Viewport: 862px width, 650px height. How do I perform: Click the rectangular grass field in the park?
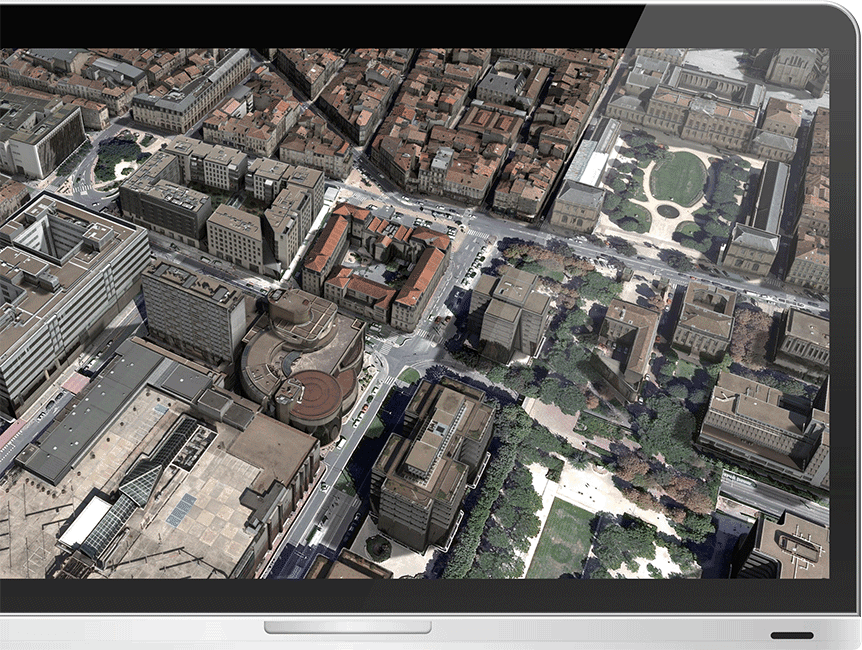562,536
